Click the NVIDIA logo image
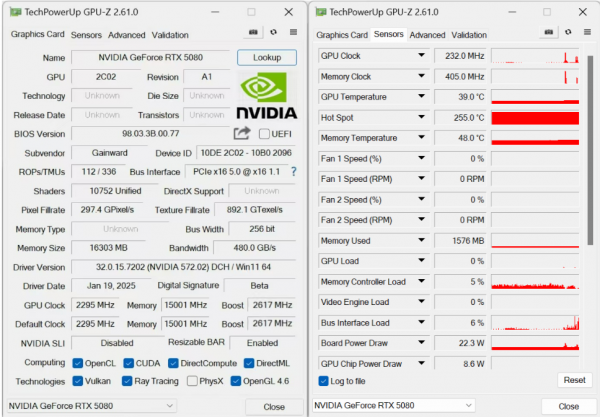Viewport: 600px width, 417px height. pos(267,95)
